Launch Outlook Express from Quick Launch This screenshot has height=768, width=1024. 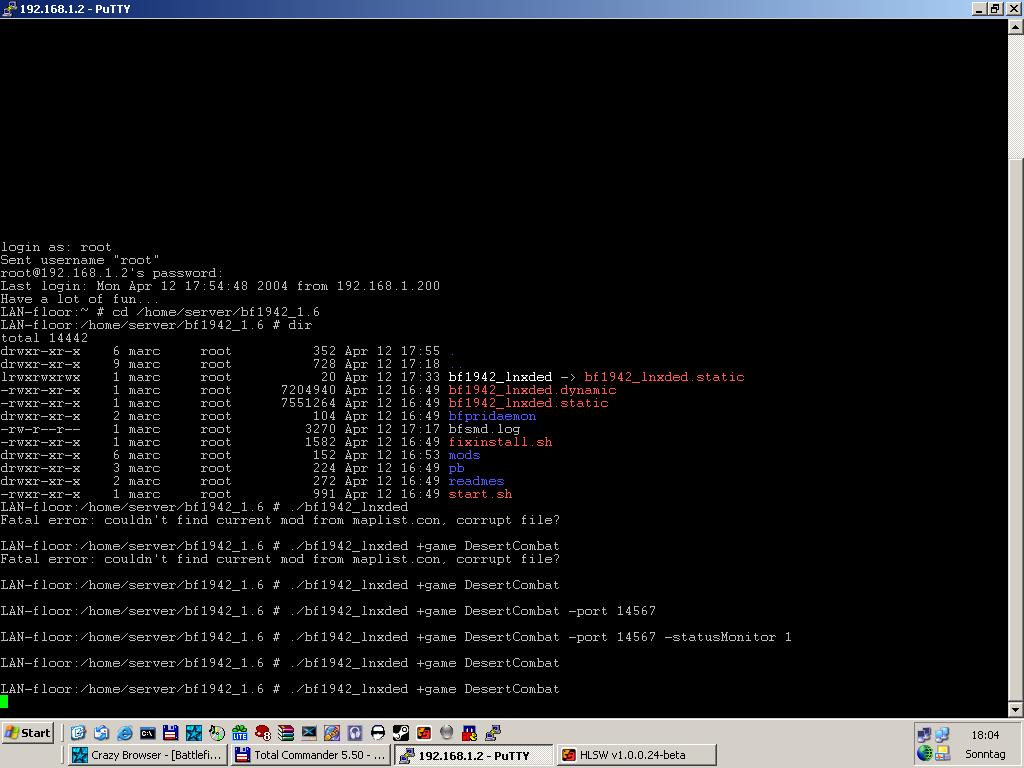coord(101,733)
